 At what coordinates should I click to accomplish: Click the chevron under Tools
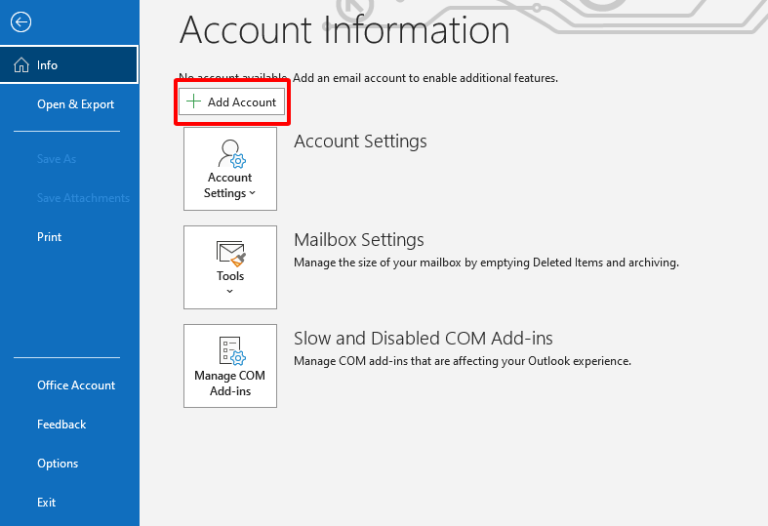point(230,291)
